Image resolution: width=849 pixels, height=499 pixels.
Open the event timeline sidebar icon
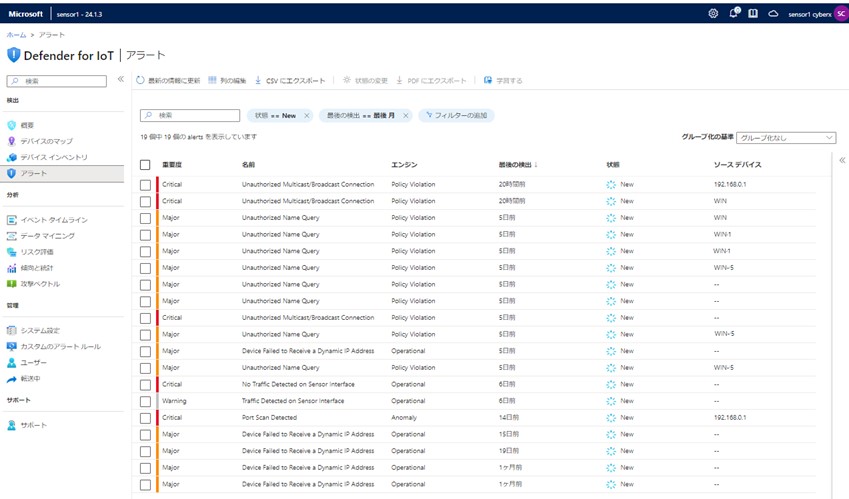[11, 220]
